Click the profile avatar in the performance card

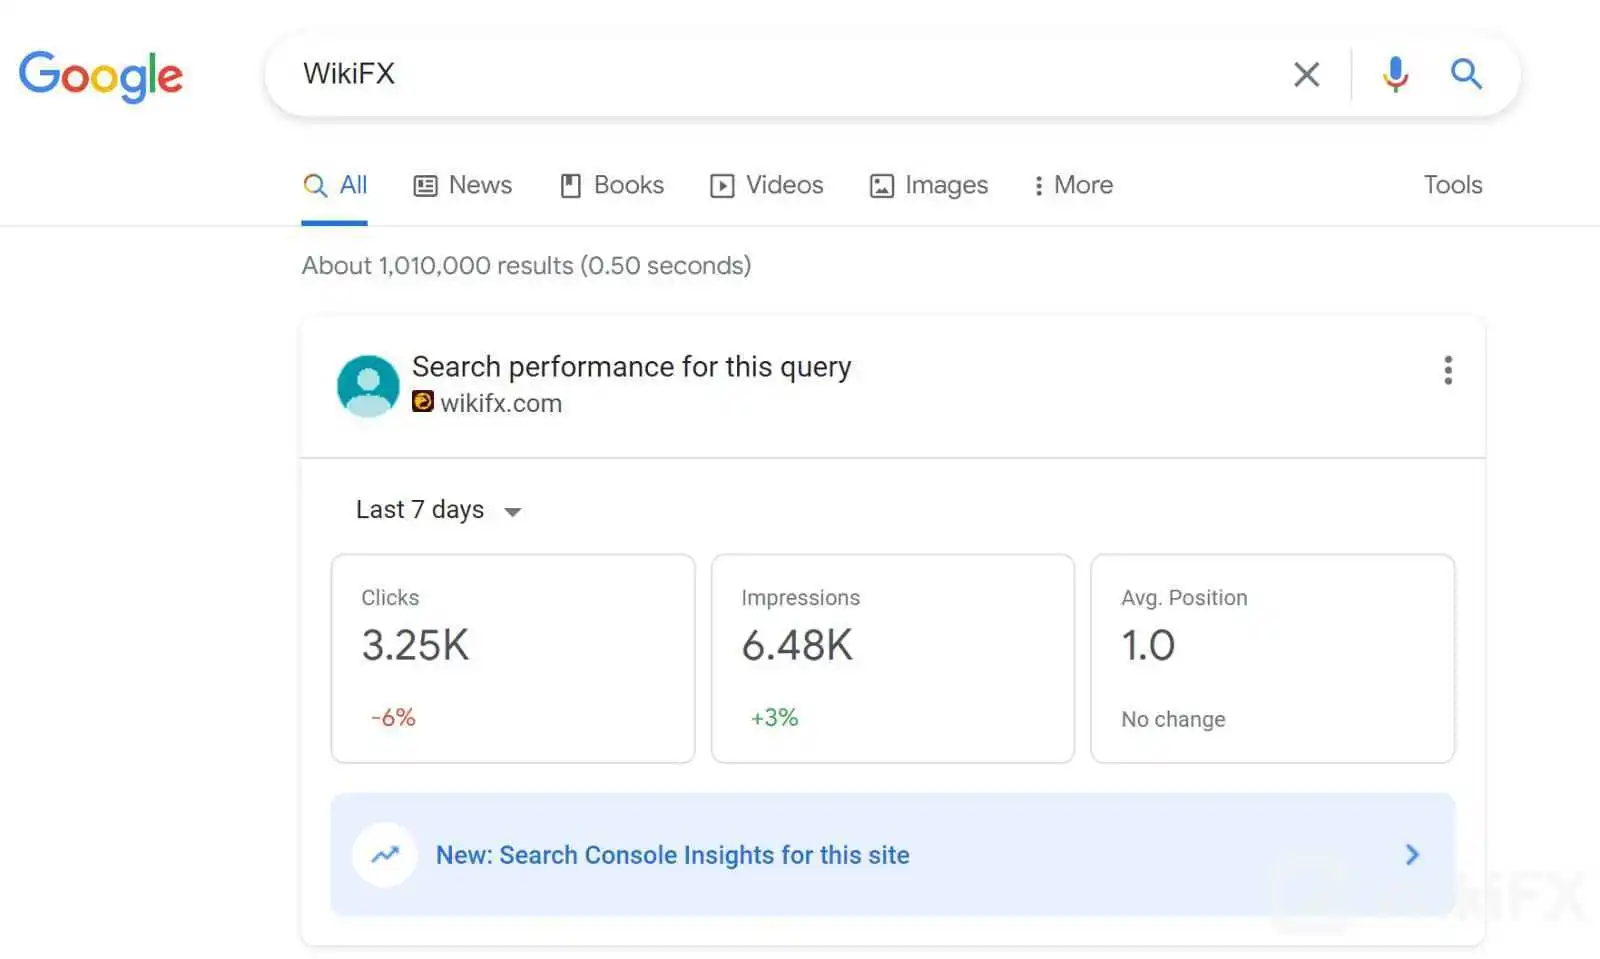tap(368, 386)
